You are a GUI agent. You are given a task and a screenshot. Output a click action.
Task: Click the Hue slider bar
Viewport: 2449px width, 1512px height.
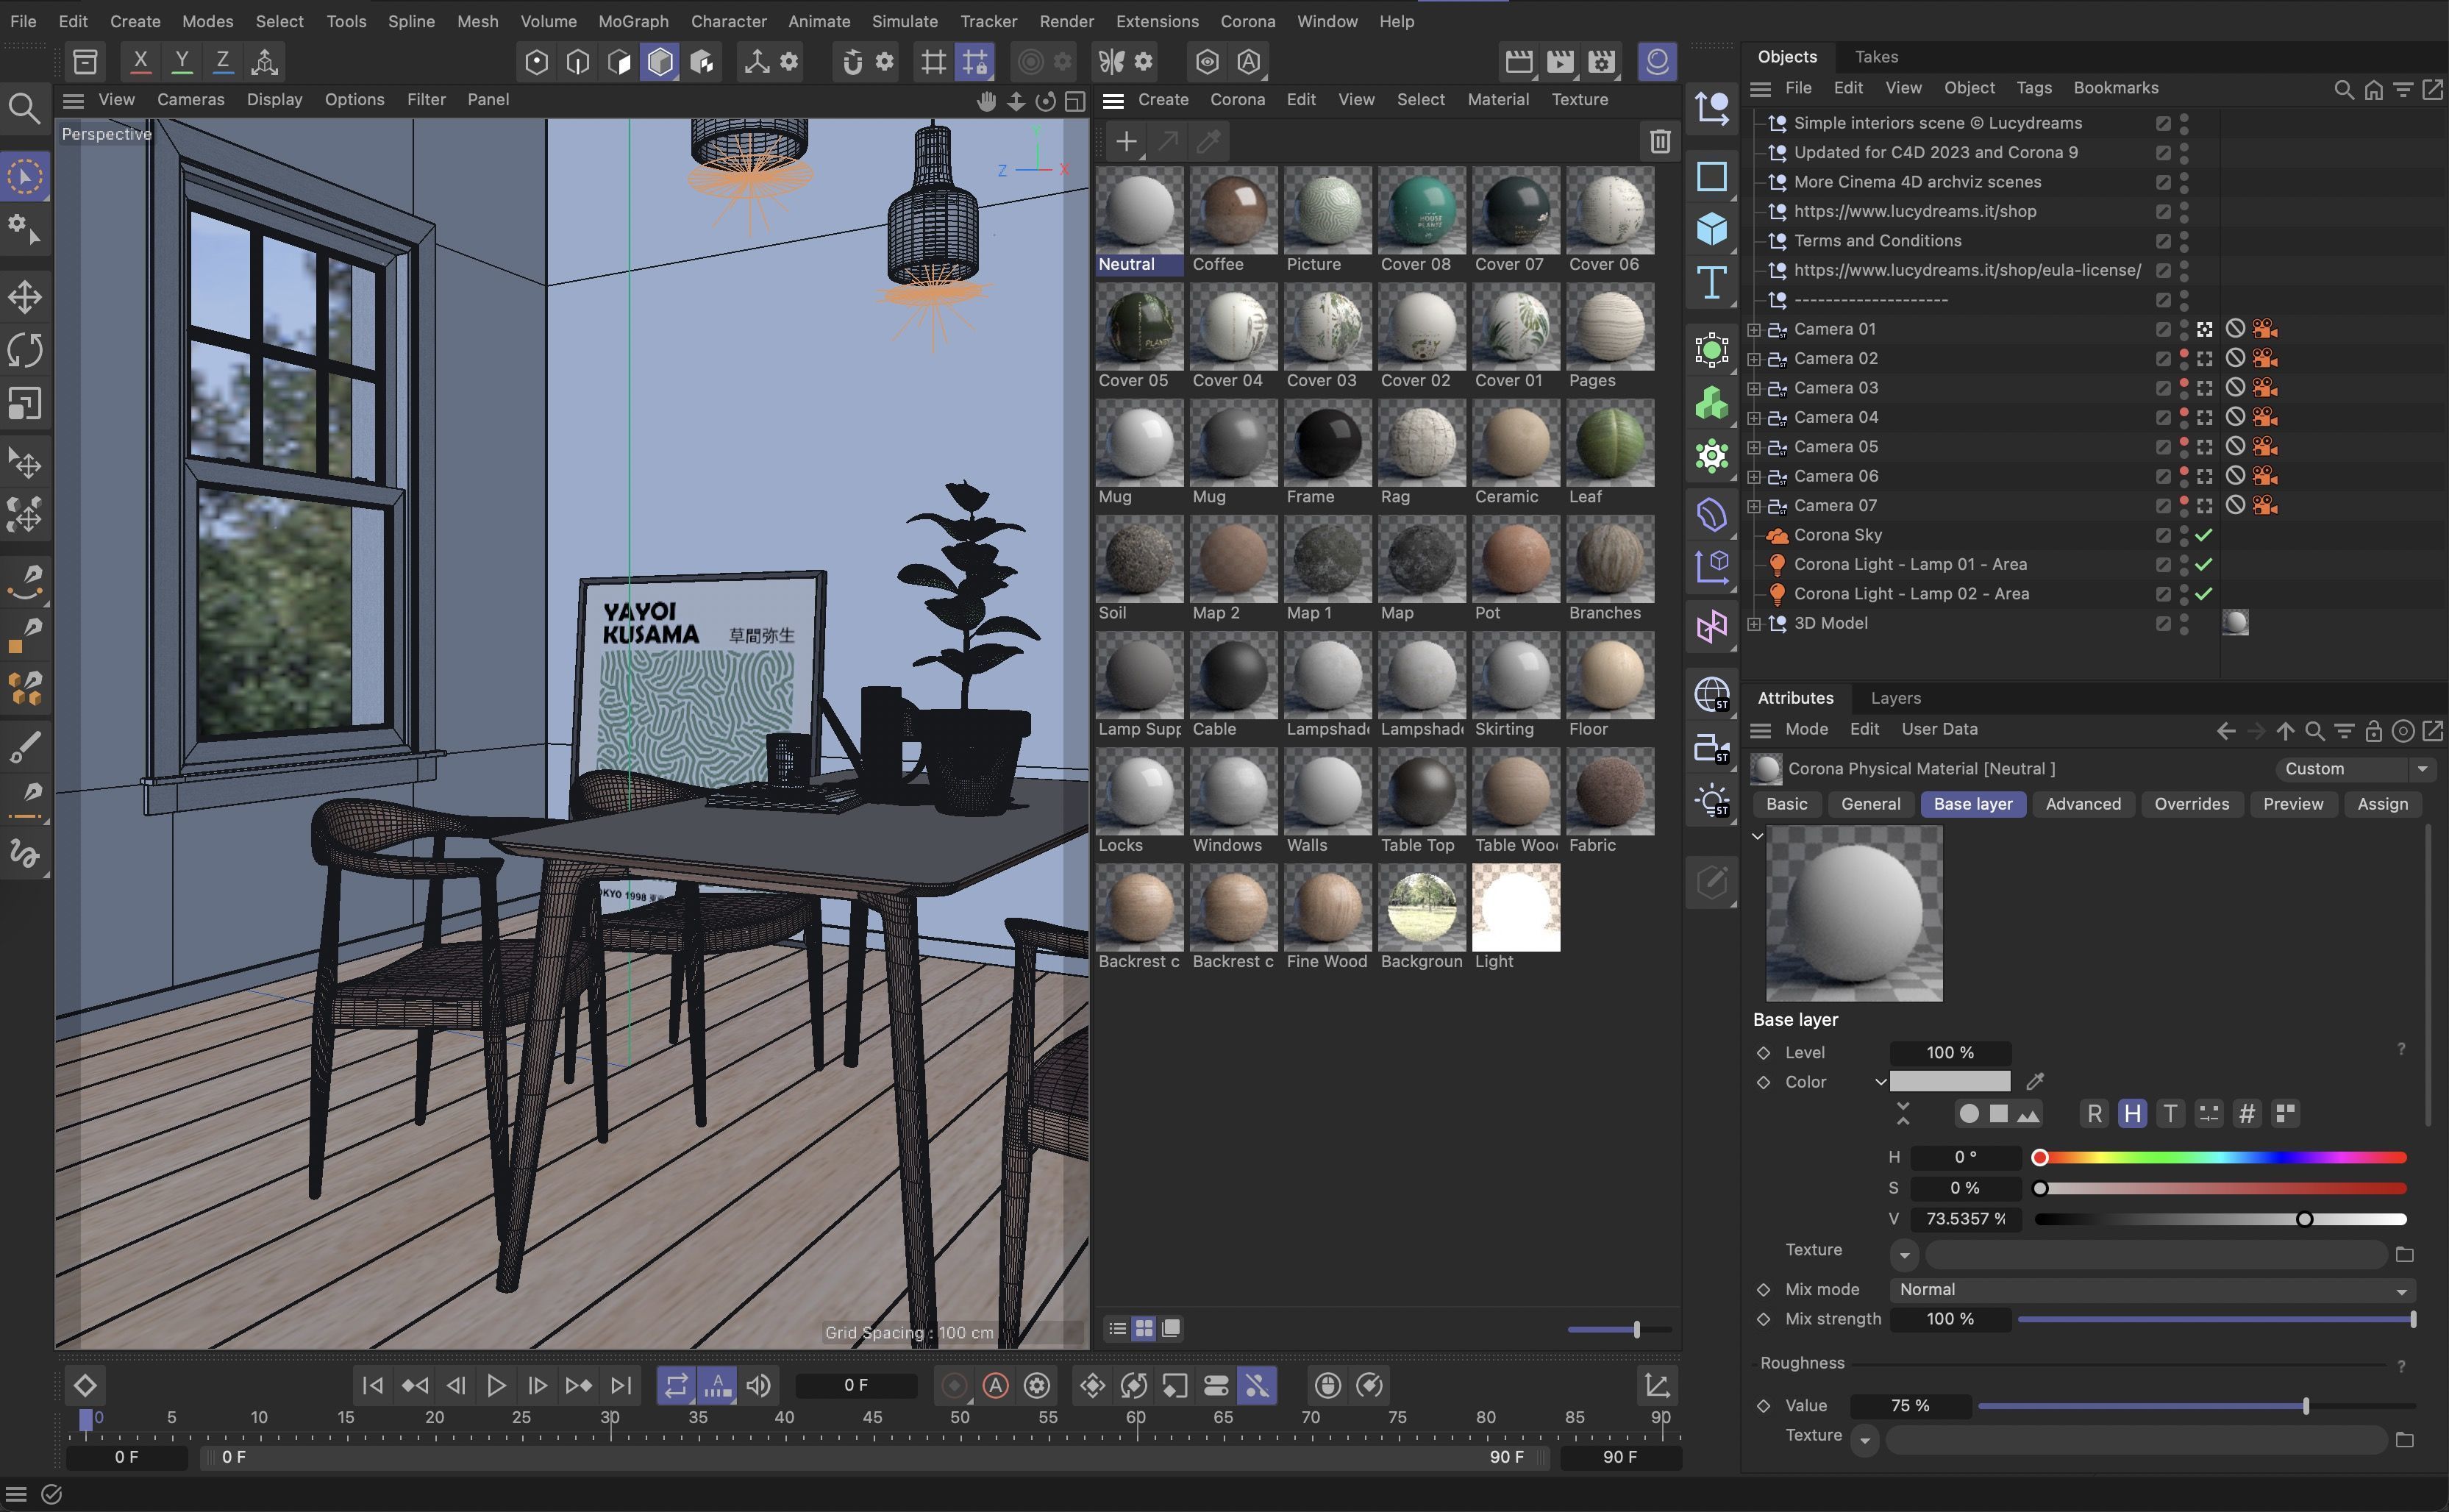coord(2222,1158)
